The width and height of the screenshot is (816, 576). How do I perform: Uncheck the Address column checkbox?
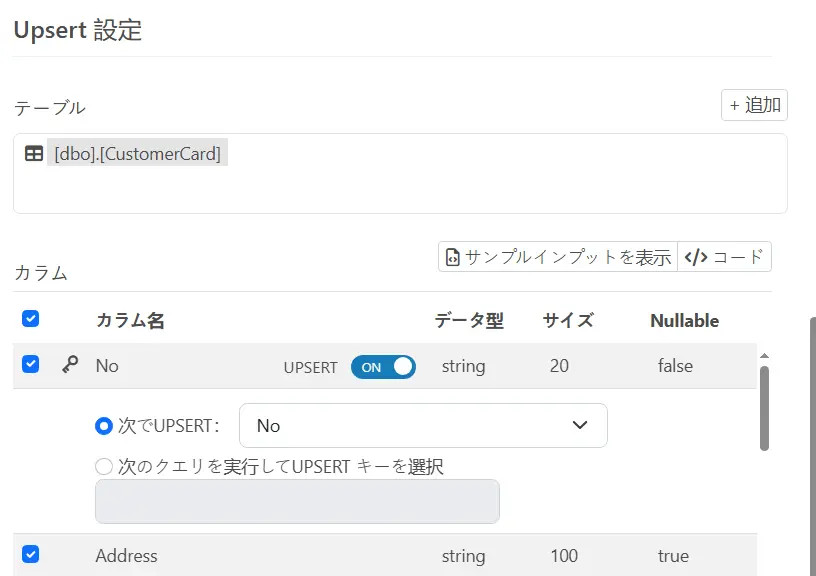(31, 554)
